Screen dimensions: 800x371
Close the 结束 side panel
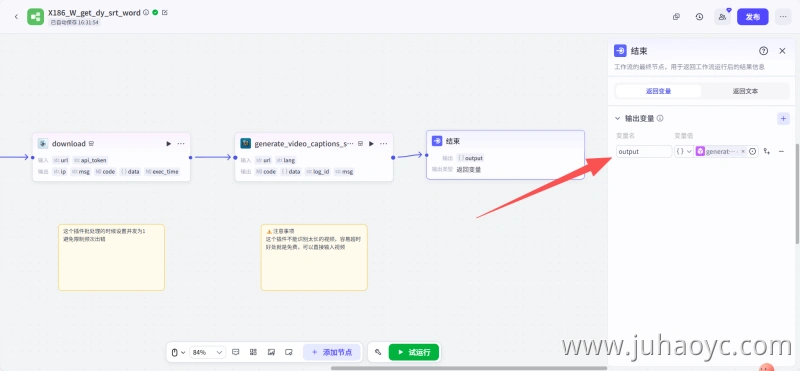tap(782, 51)
